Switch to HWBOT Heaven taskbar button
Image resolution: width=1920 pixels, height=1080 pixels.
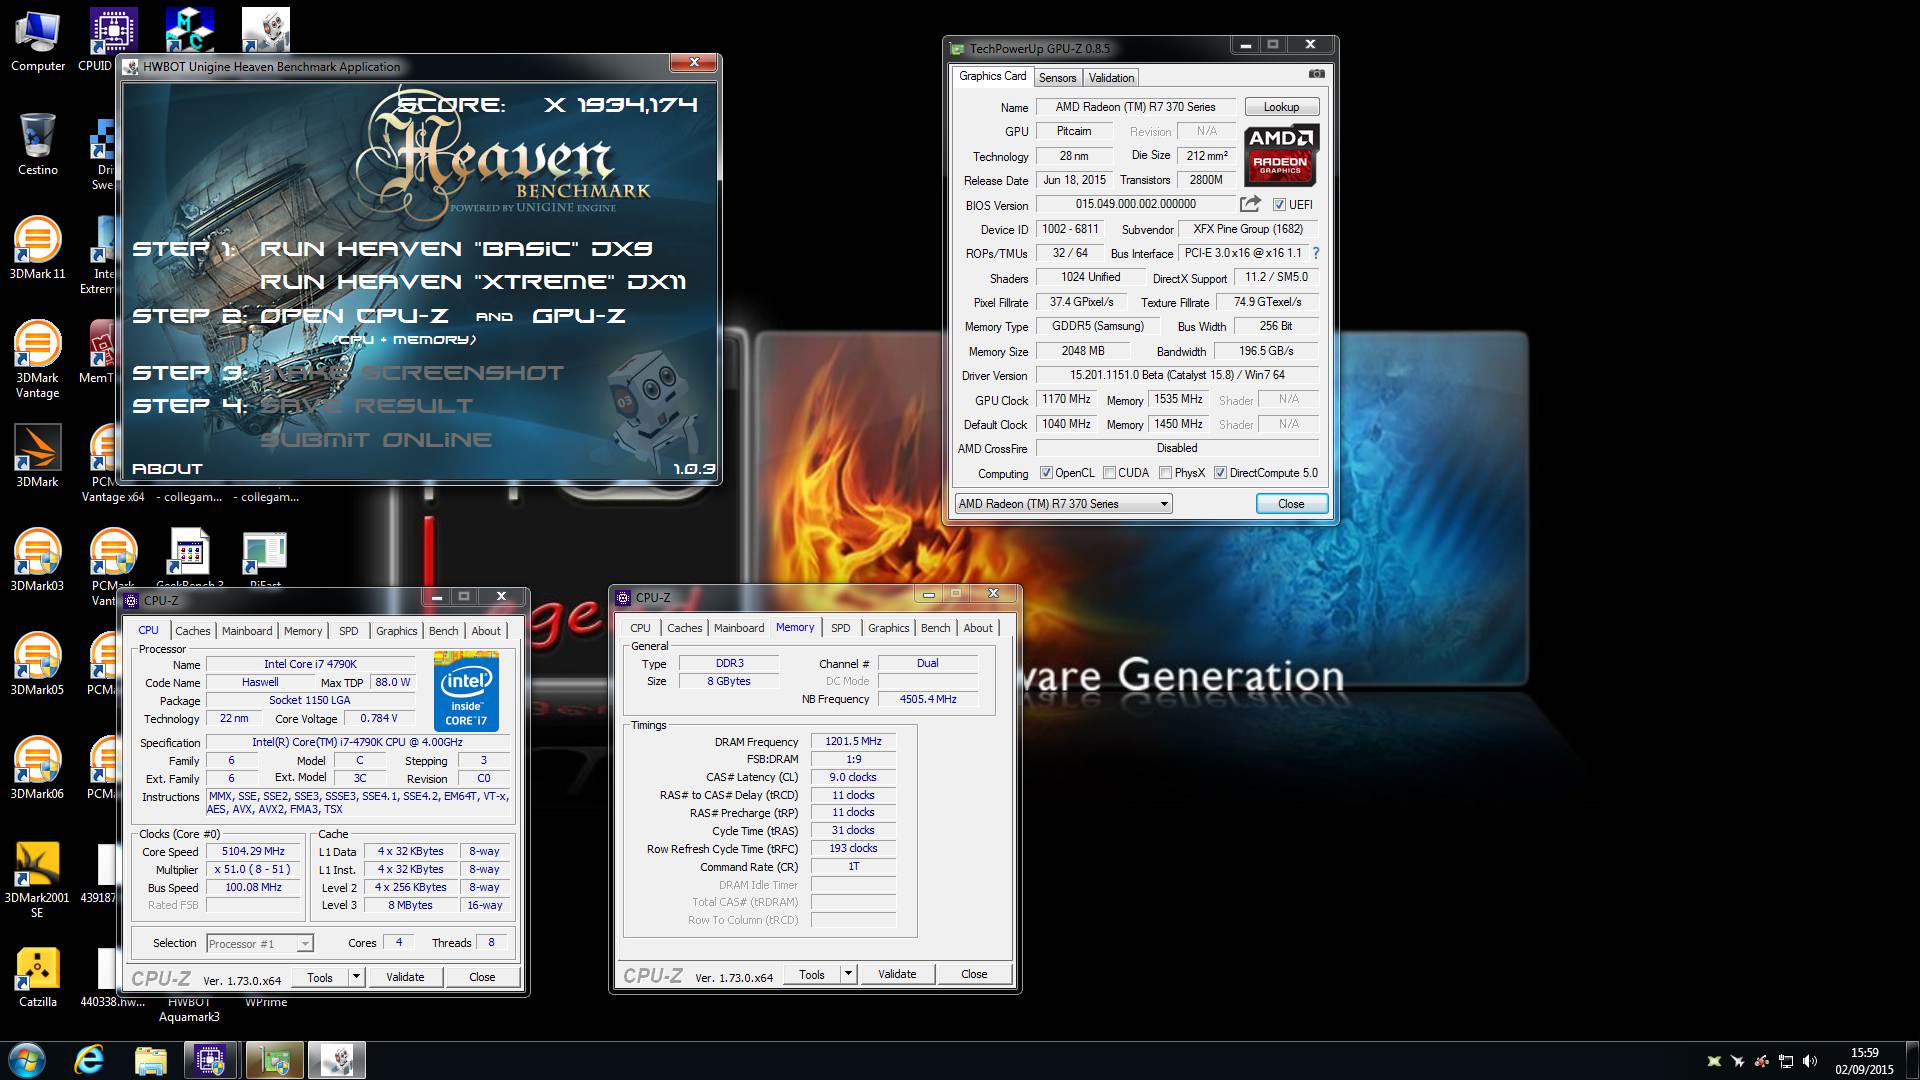click(337, 1060)
